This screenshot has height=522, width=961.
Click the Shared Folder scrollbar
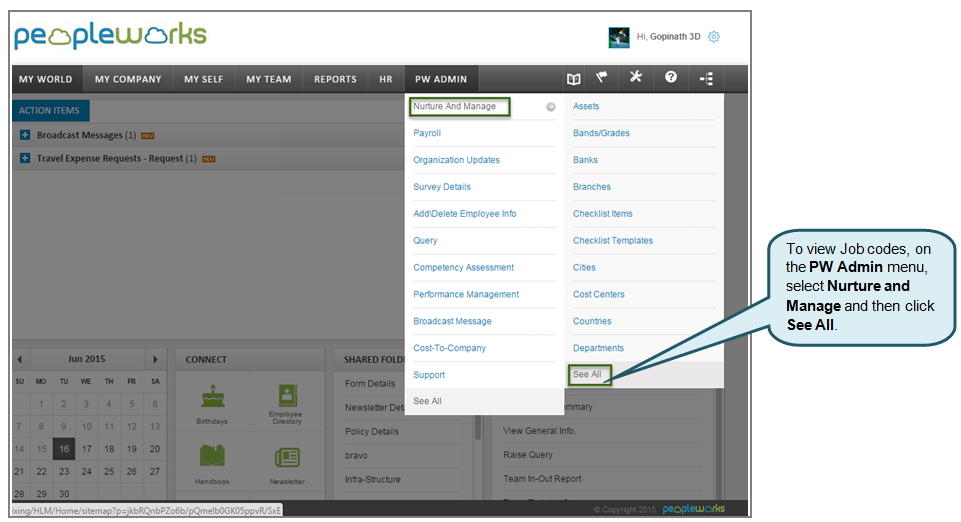(478, 427)
